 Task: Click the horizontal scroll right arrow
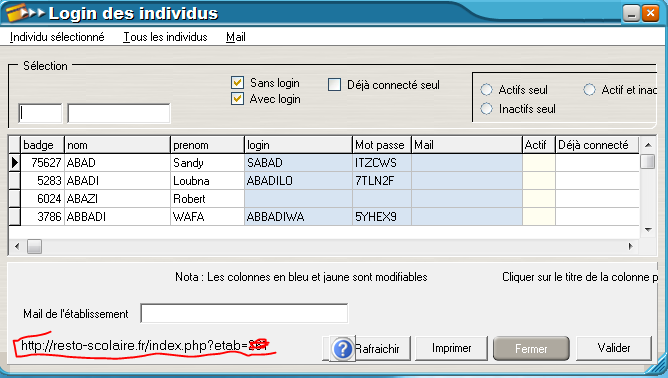coord(631,246)
